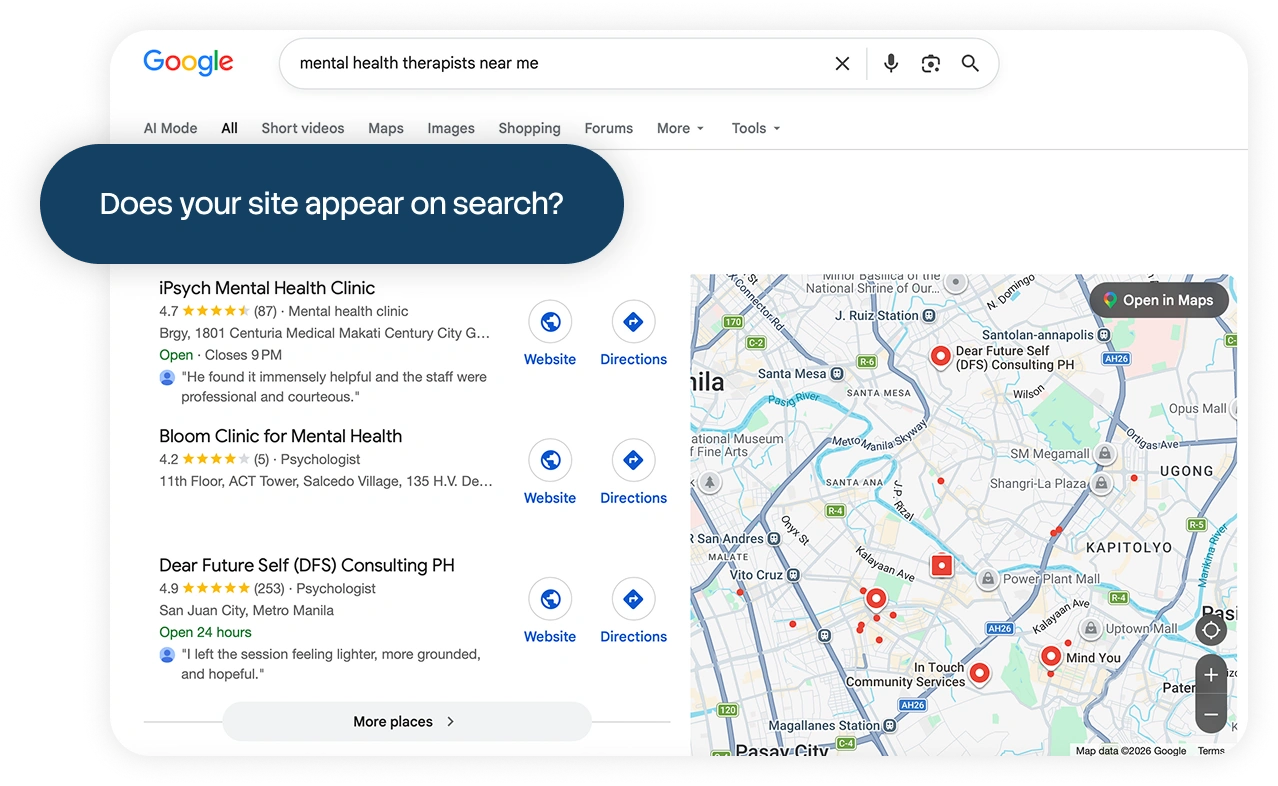Click Bloom Clinic's ACT Tower address
This screenshot has height=786, width=1278.
tap(326, 481)
